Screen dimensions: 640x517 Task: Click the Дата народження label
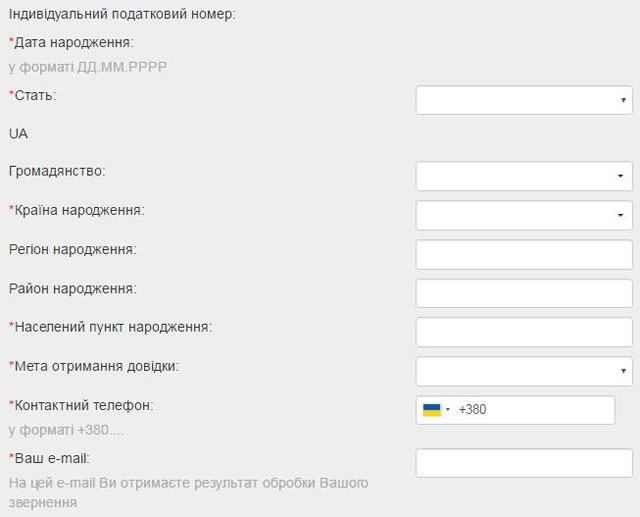[x=71, y=42]
